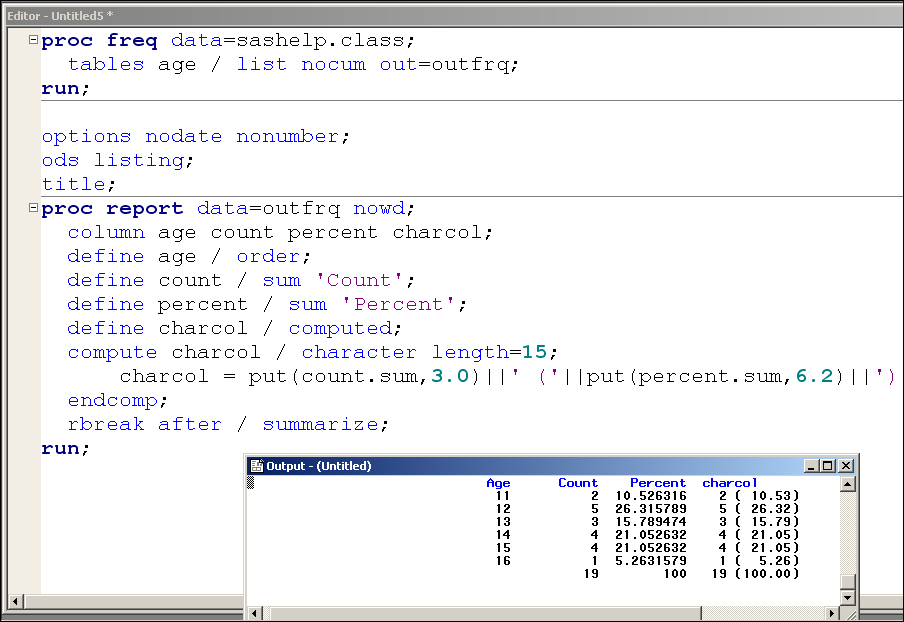Click percent value 10.526316 in Output
The height and width of the screenshot is (622, 904).
point(651,496)
